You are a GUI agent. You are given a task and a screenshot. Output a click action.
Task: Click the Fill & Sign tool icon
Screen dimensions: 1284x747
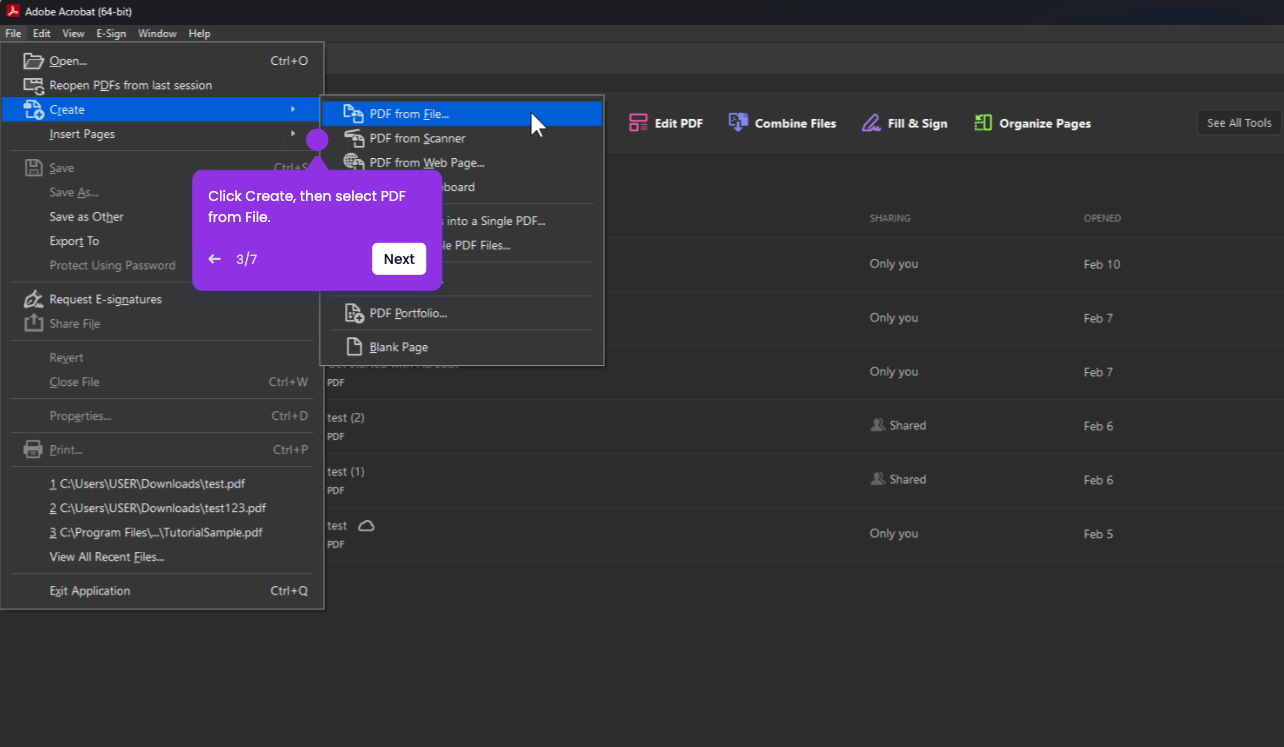871,123
